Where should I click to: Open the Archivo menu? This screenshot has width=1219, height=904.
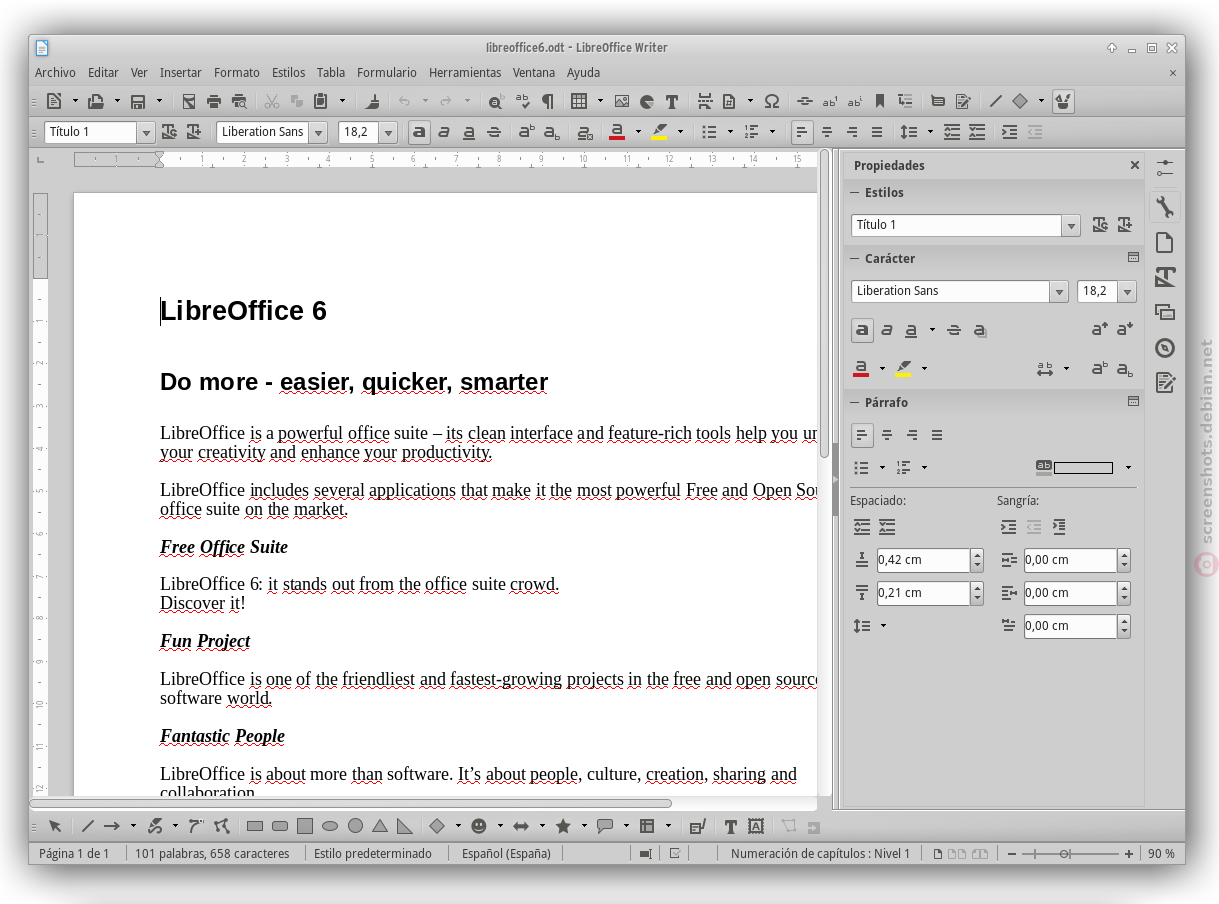[x=55, y=73]
